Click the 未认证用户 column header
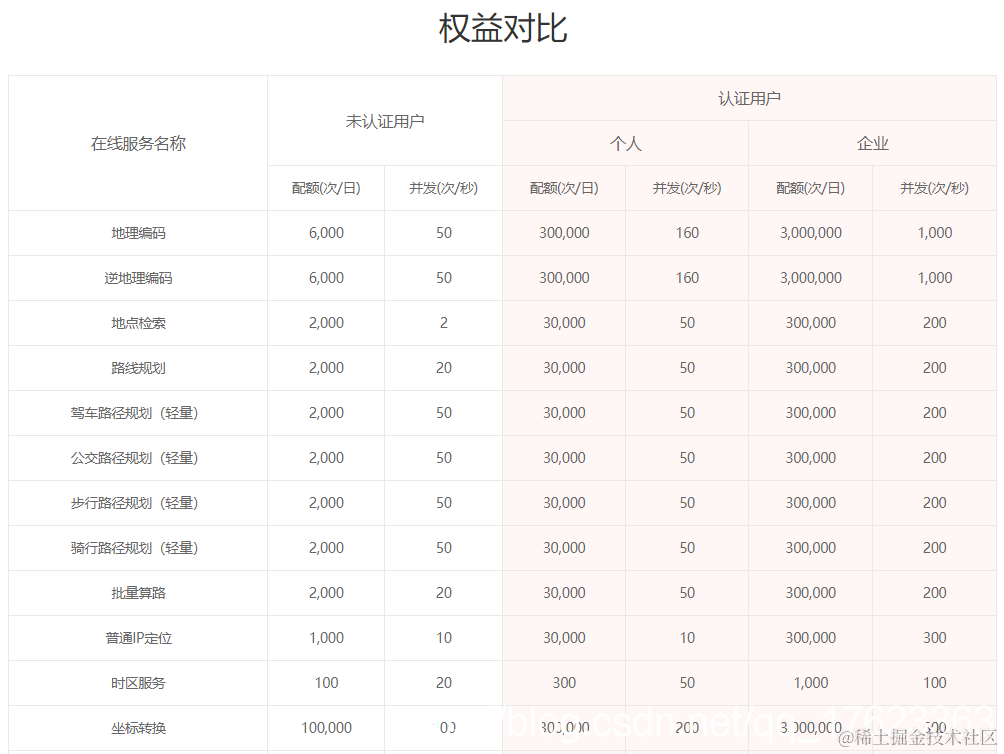The height and width of the screenshot is (754, 1004). pyautogui.click(x=384, y=119)
